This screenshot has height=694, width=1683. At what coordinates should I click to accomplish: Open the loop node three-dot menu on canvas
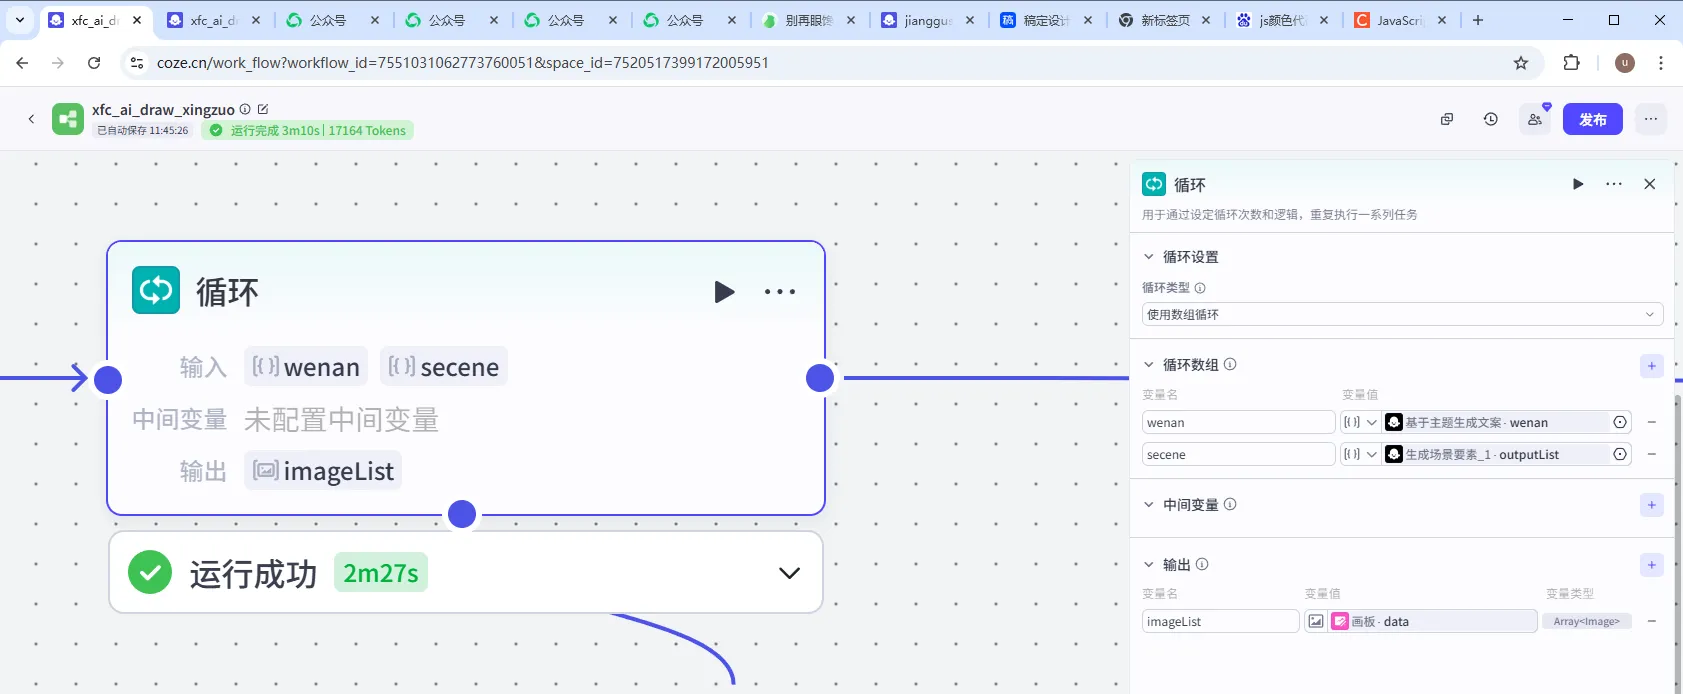[780, 292]
